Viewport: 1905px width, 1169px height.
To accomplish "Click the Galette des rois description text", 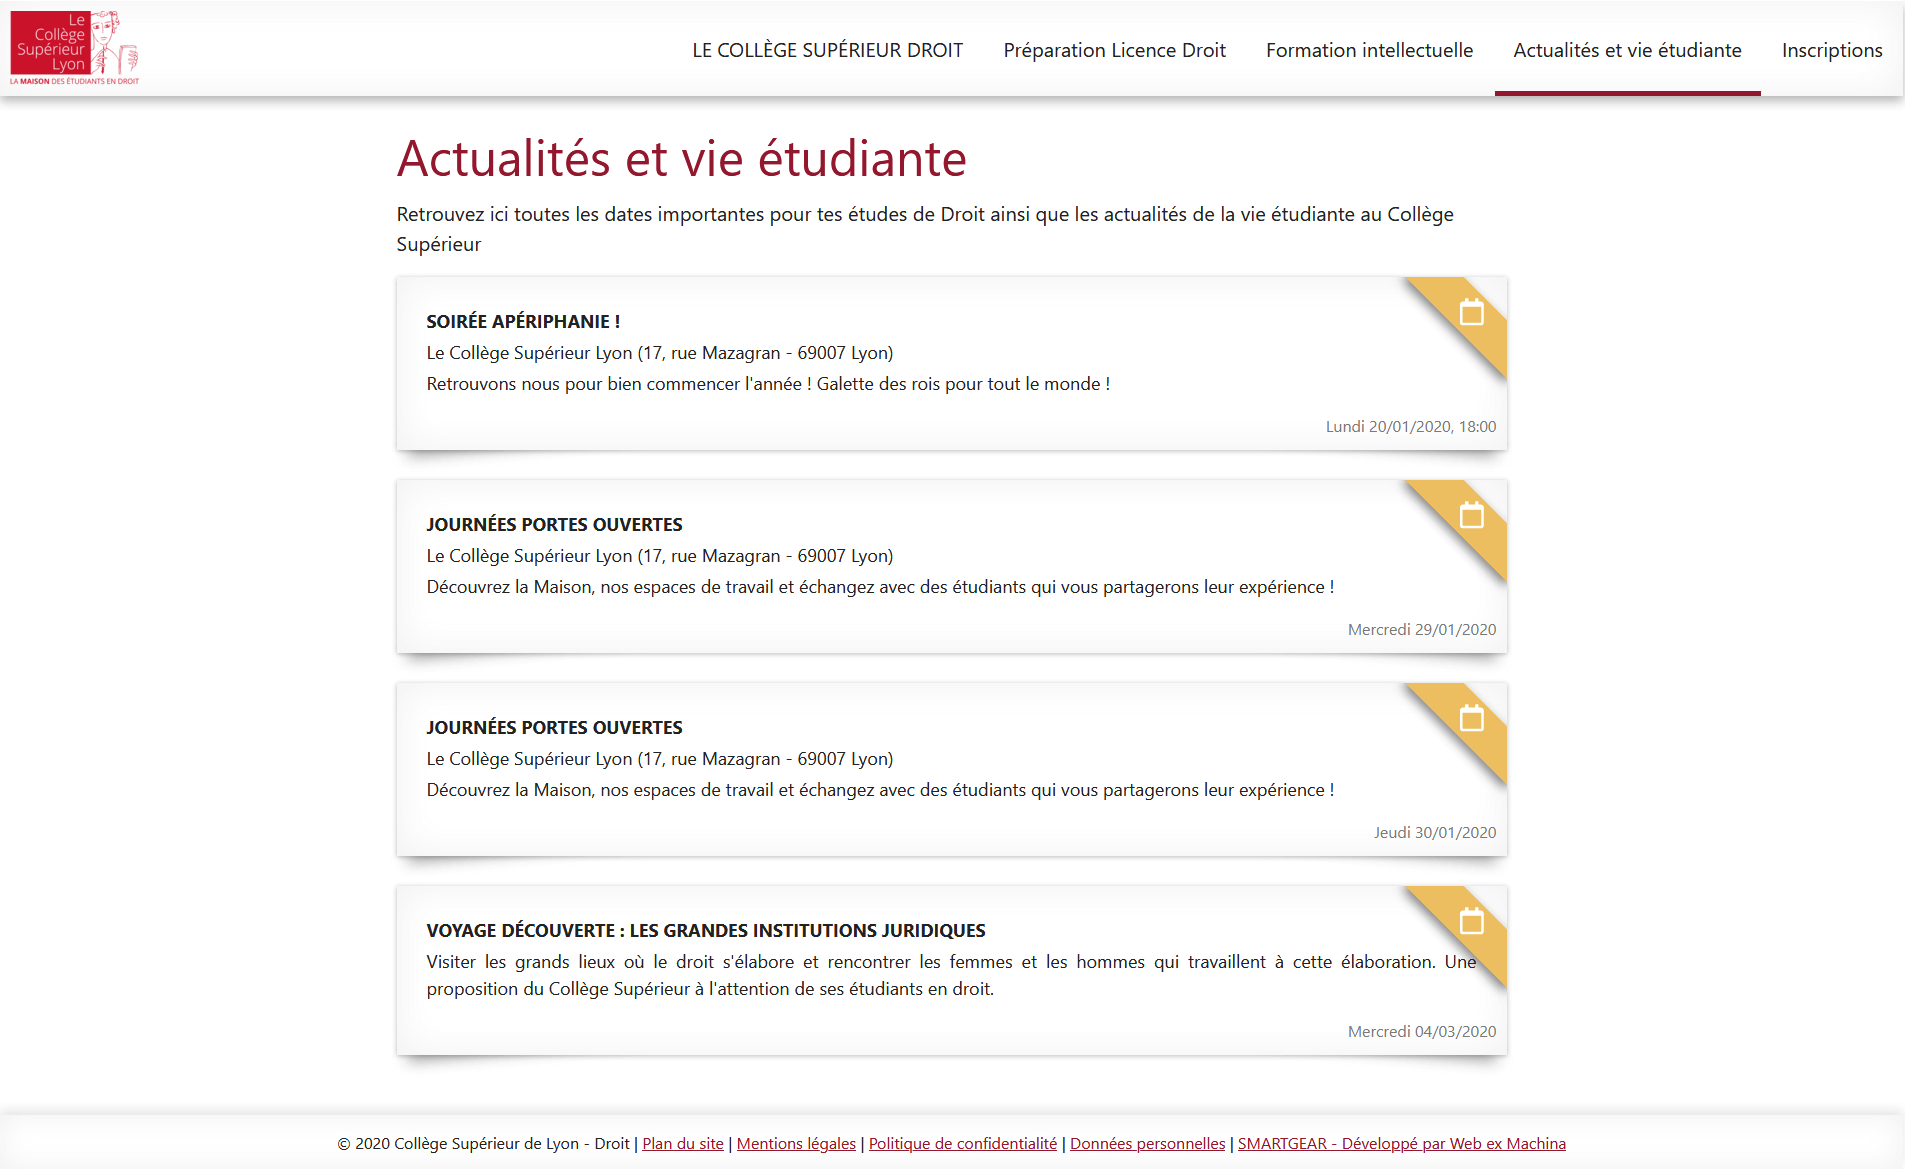I will click(x=768, y=384).
